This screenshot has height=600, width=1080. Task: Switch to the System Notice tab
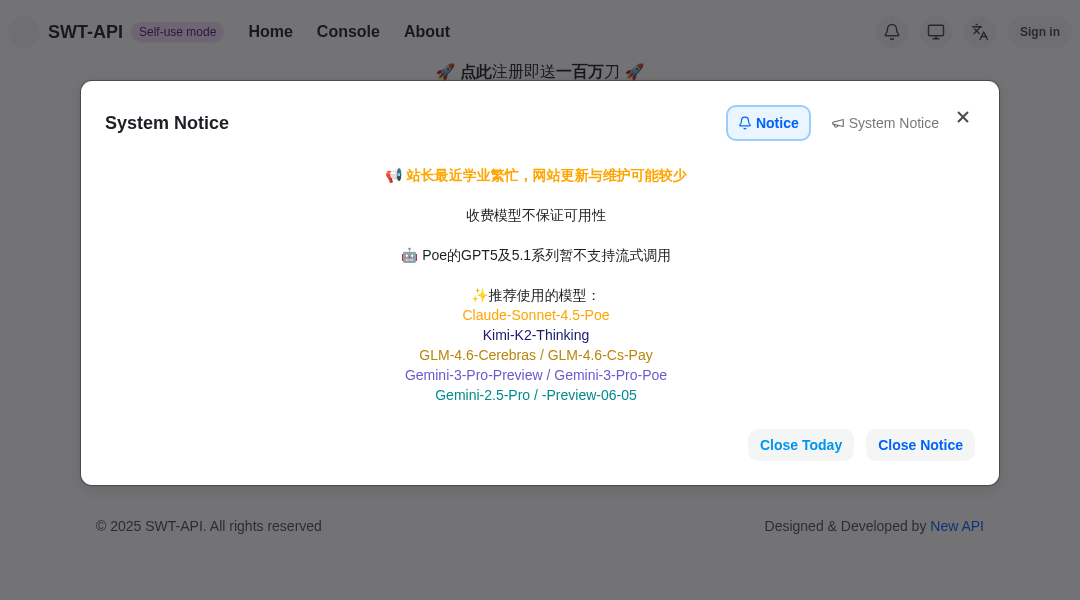click(885, 122)
